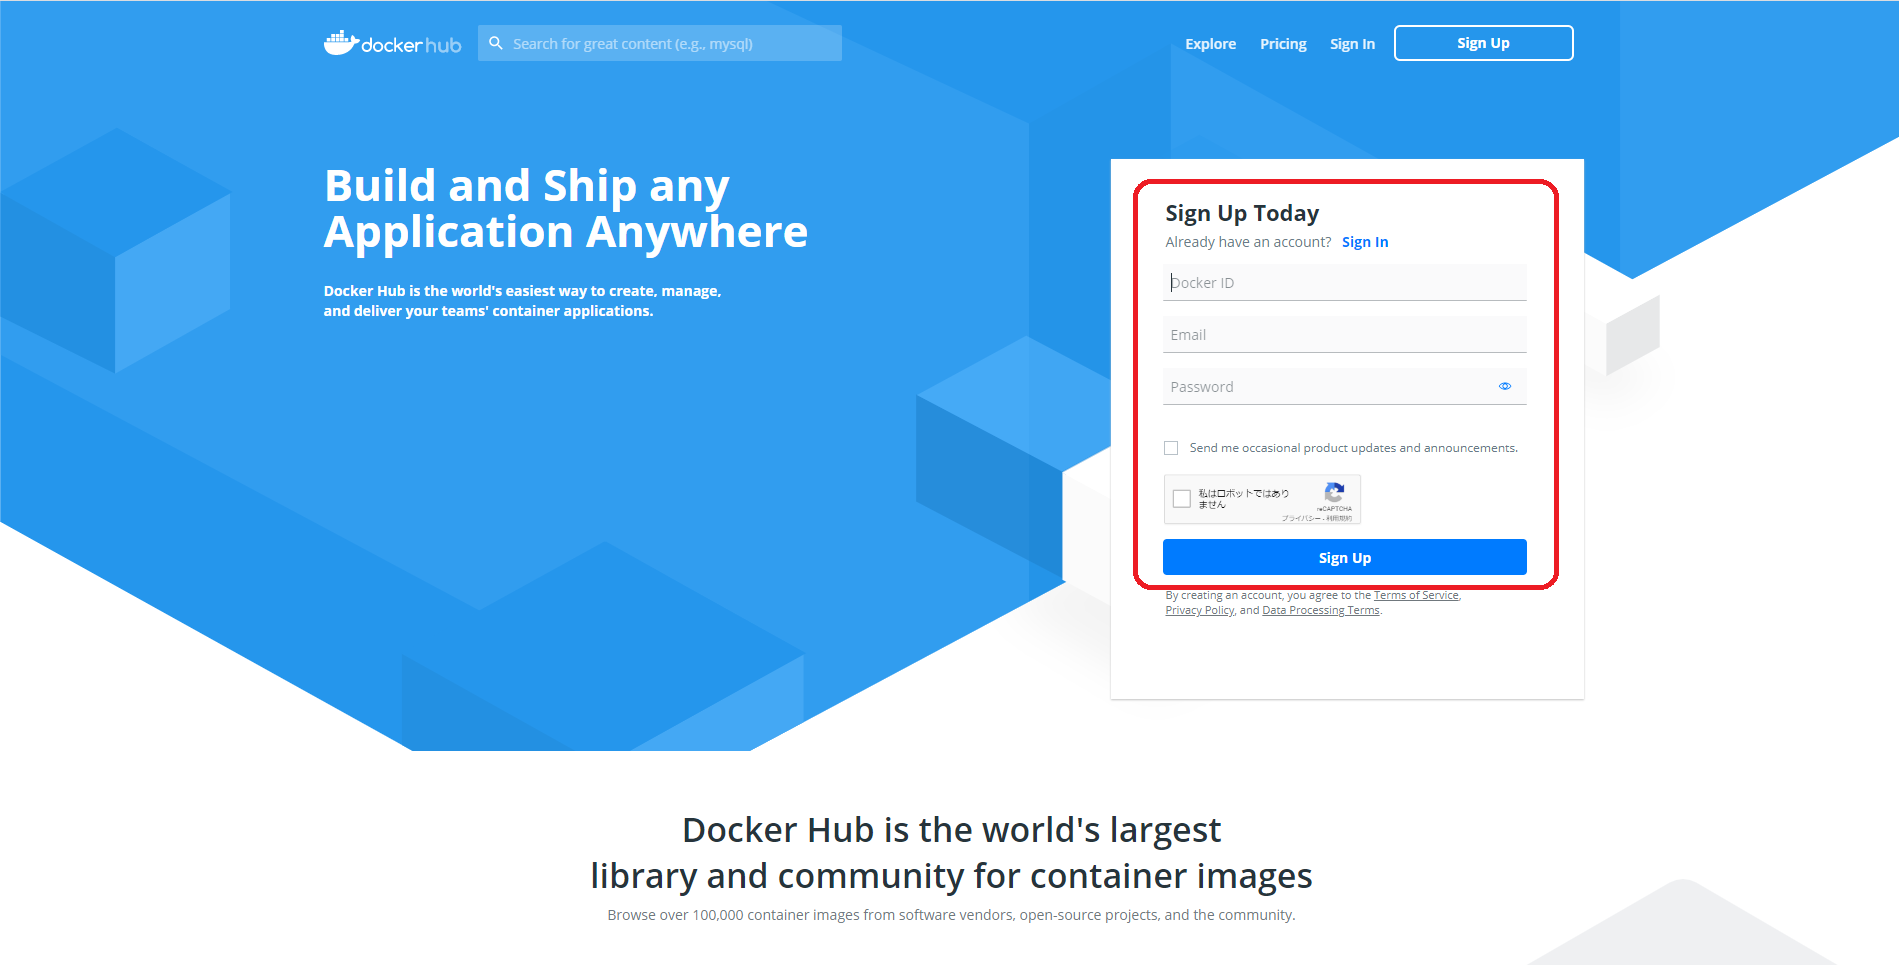This screenshot has height=965, width=1899.
Task: Check the reCAPTCHA 'I'm not a robot' box
Action: [1181, 498]
